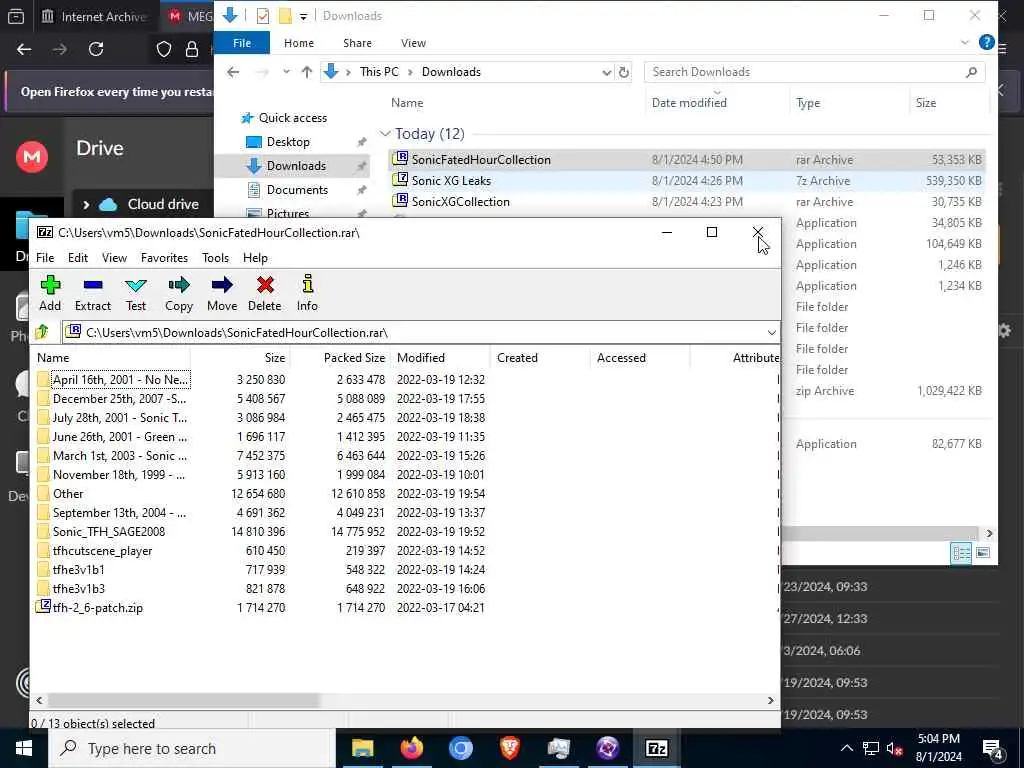Open the View menu in 7-Zip
Viewport: 1024px width, 768px height.
[114, 258]
